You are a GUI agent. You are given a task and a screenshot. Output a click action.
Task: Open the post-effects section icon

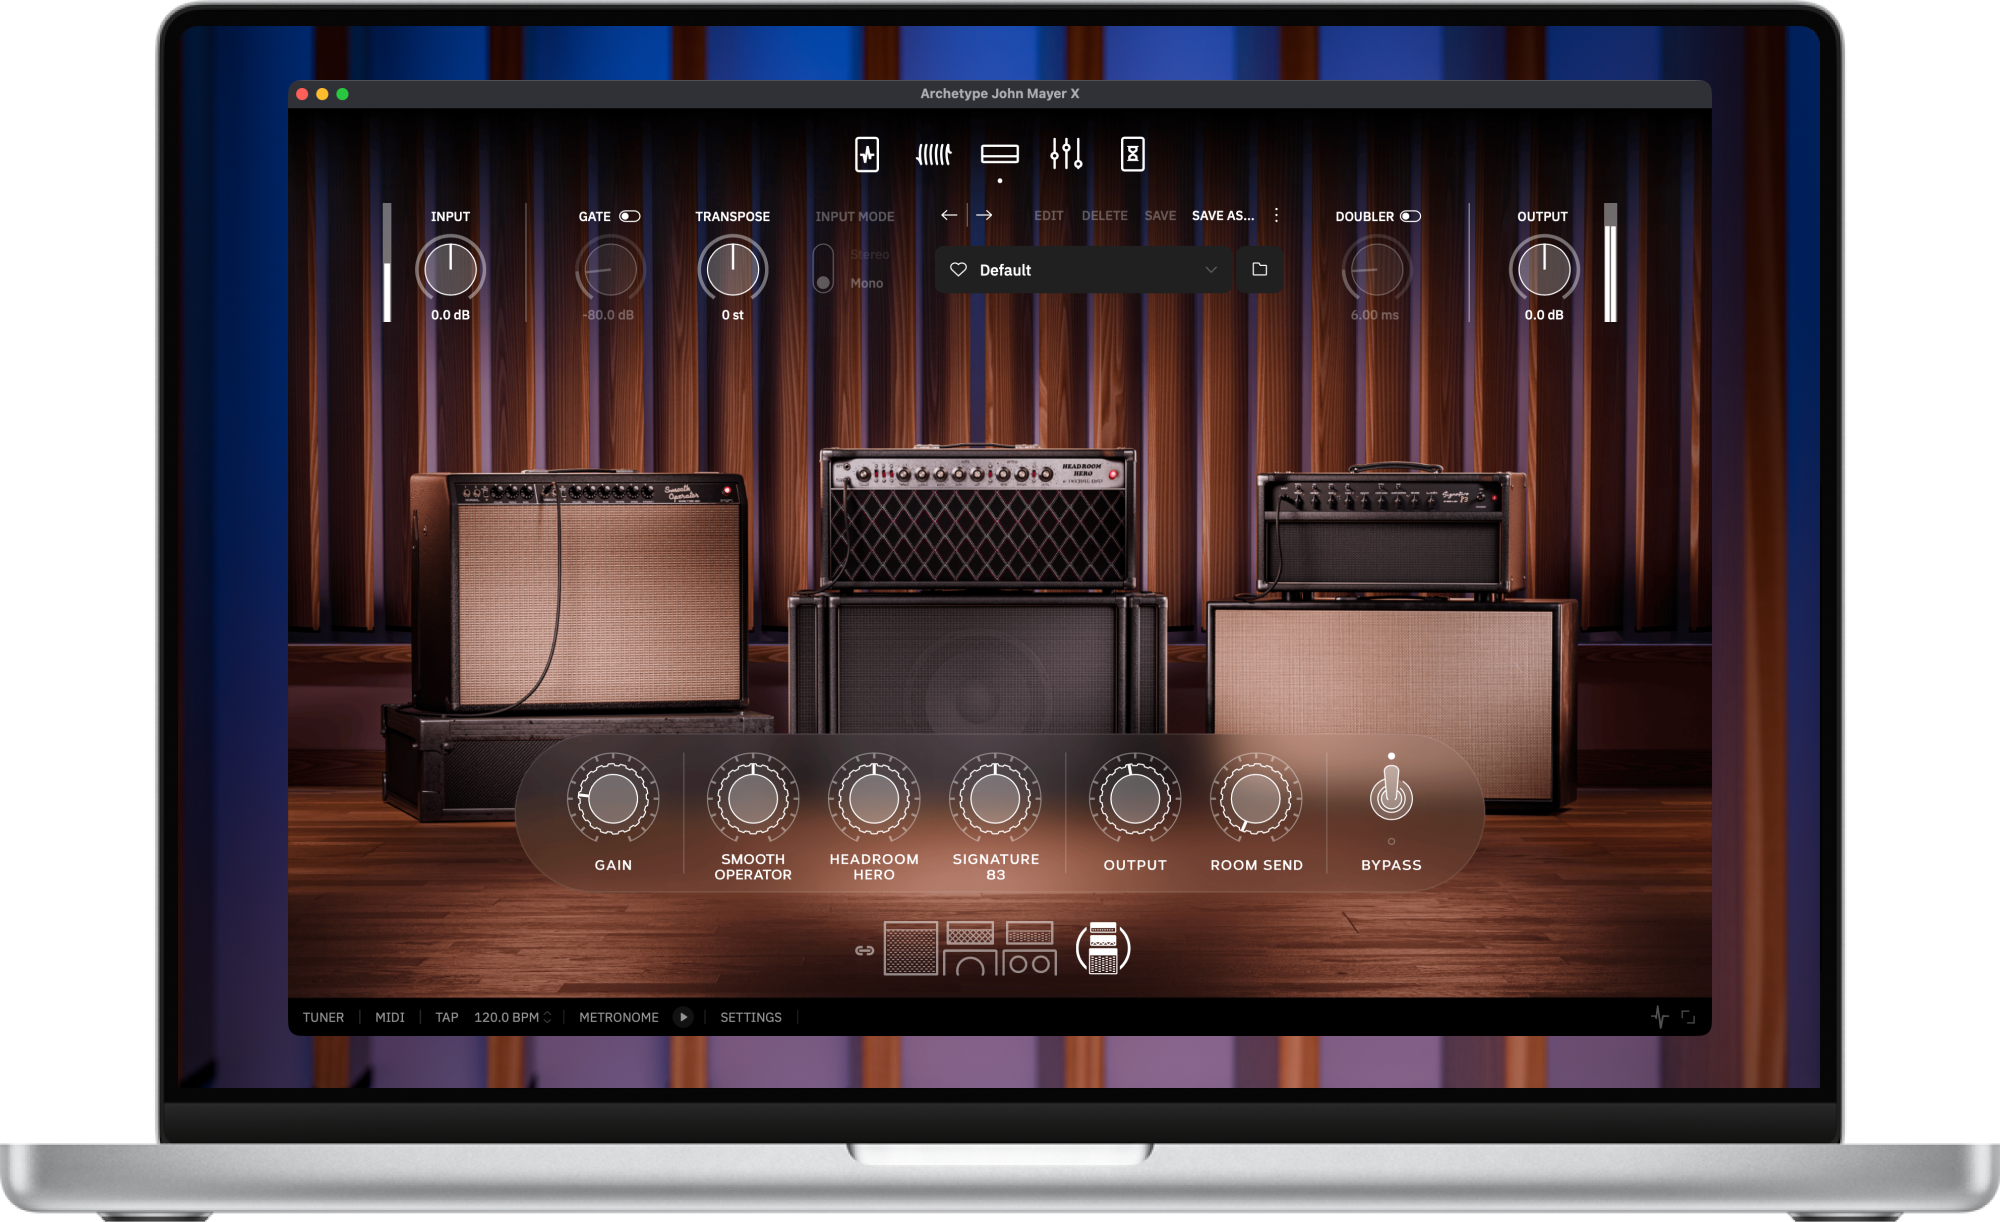point(1132,155)
